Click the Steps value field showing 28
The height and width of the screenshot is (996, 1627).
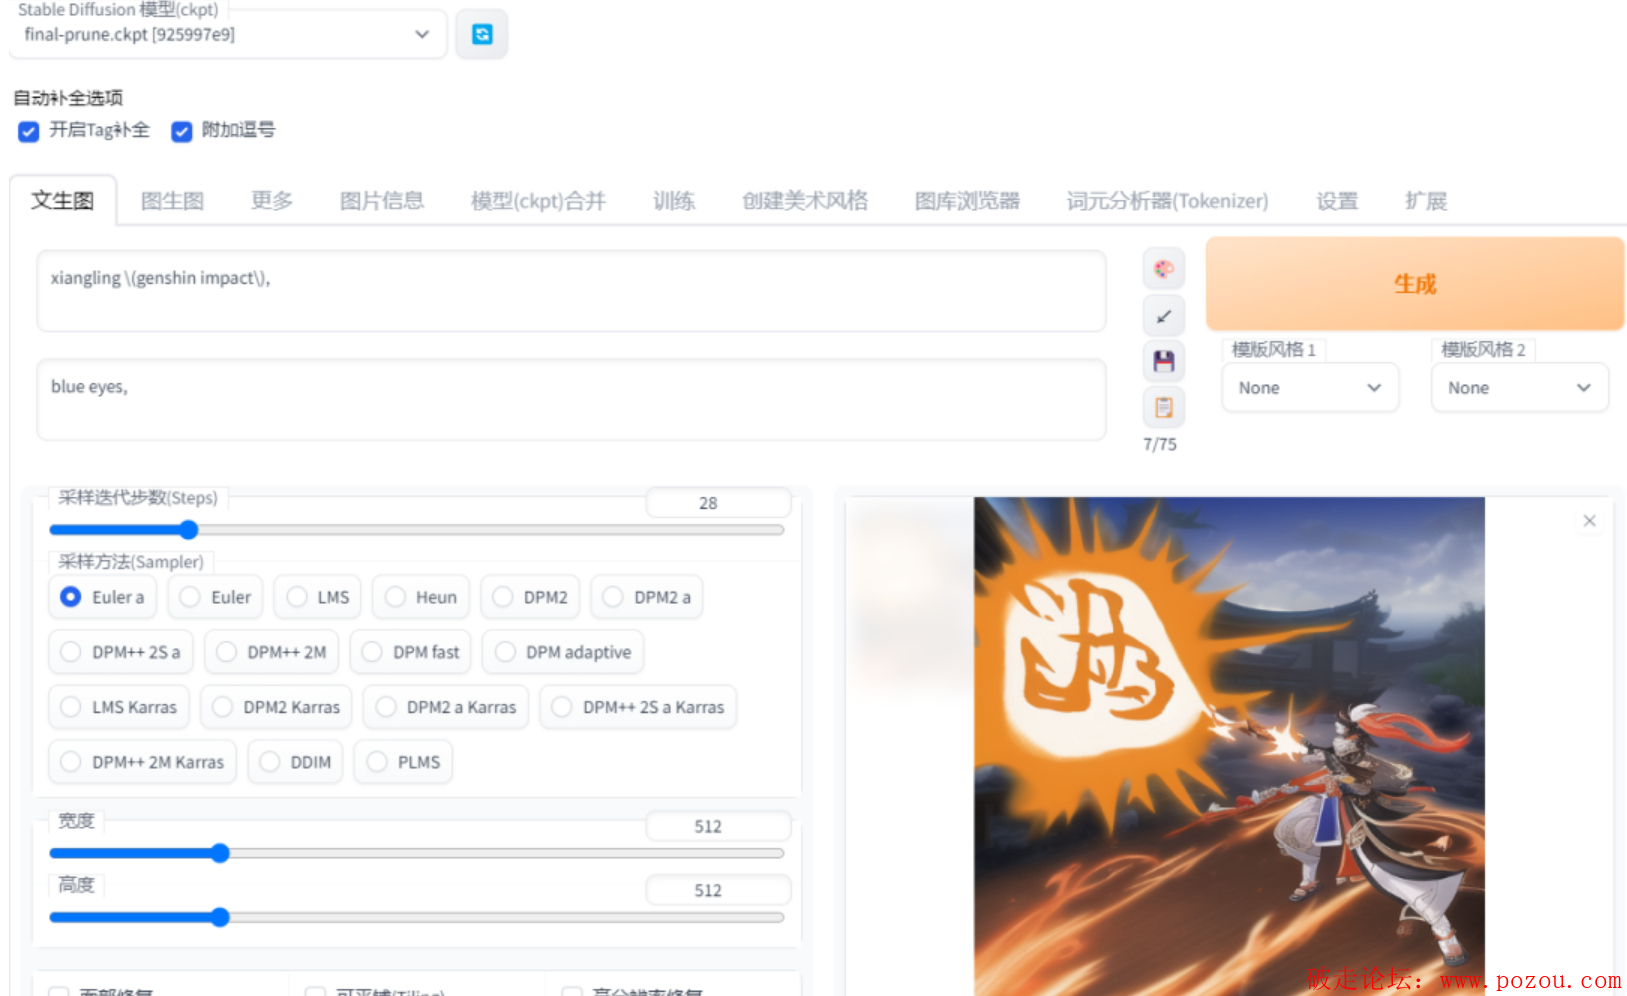click(x=718, y=503)
